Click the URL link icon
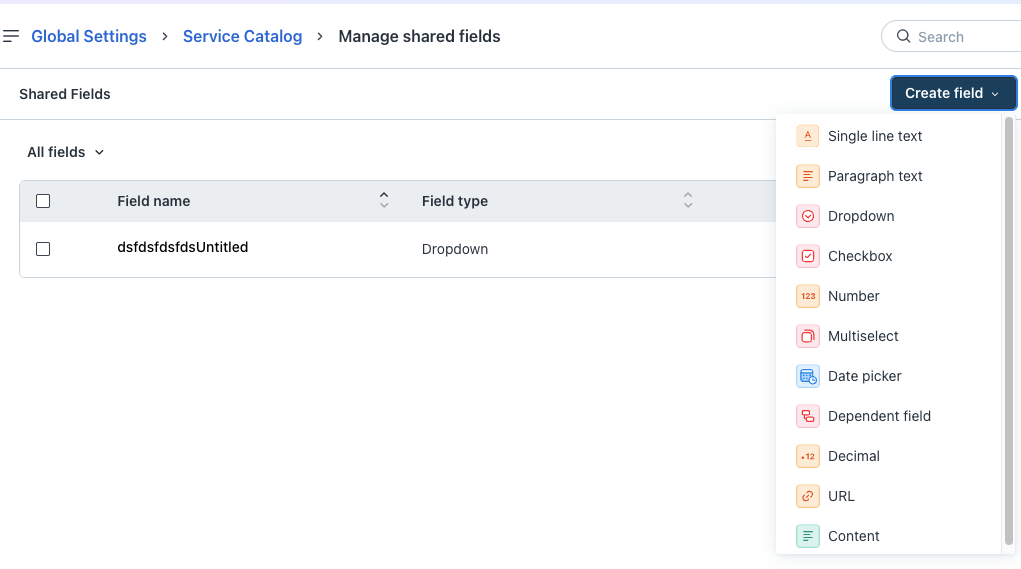1021x569 pixels. pos(807,496)
